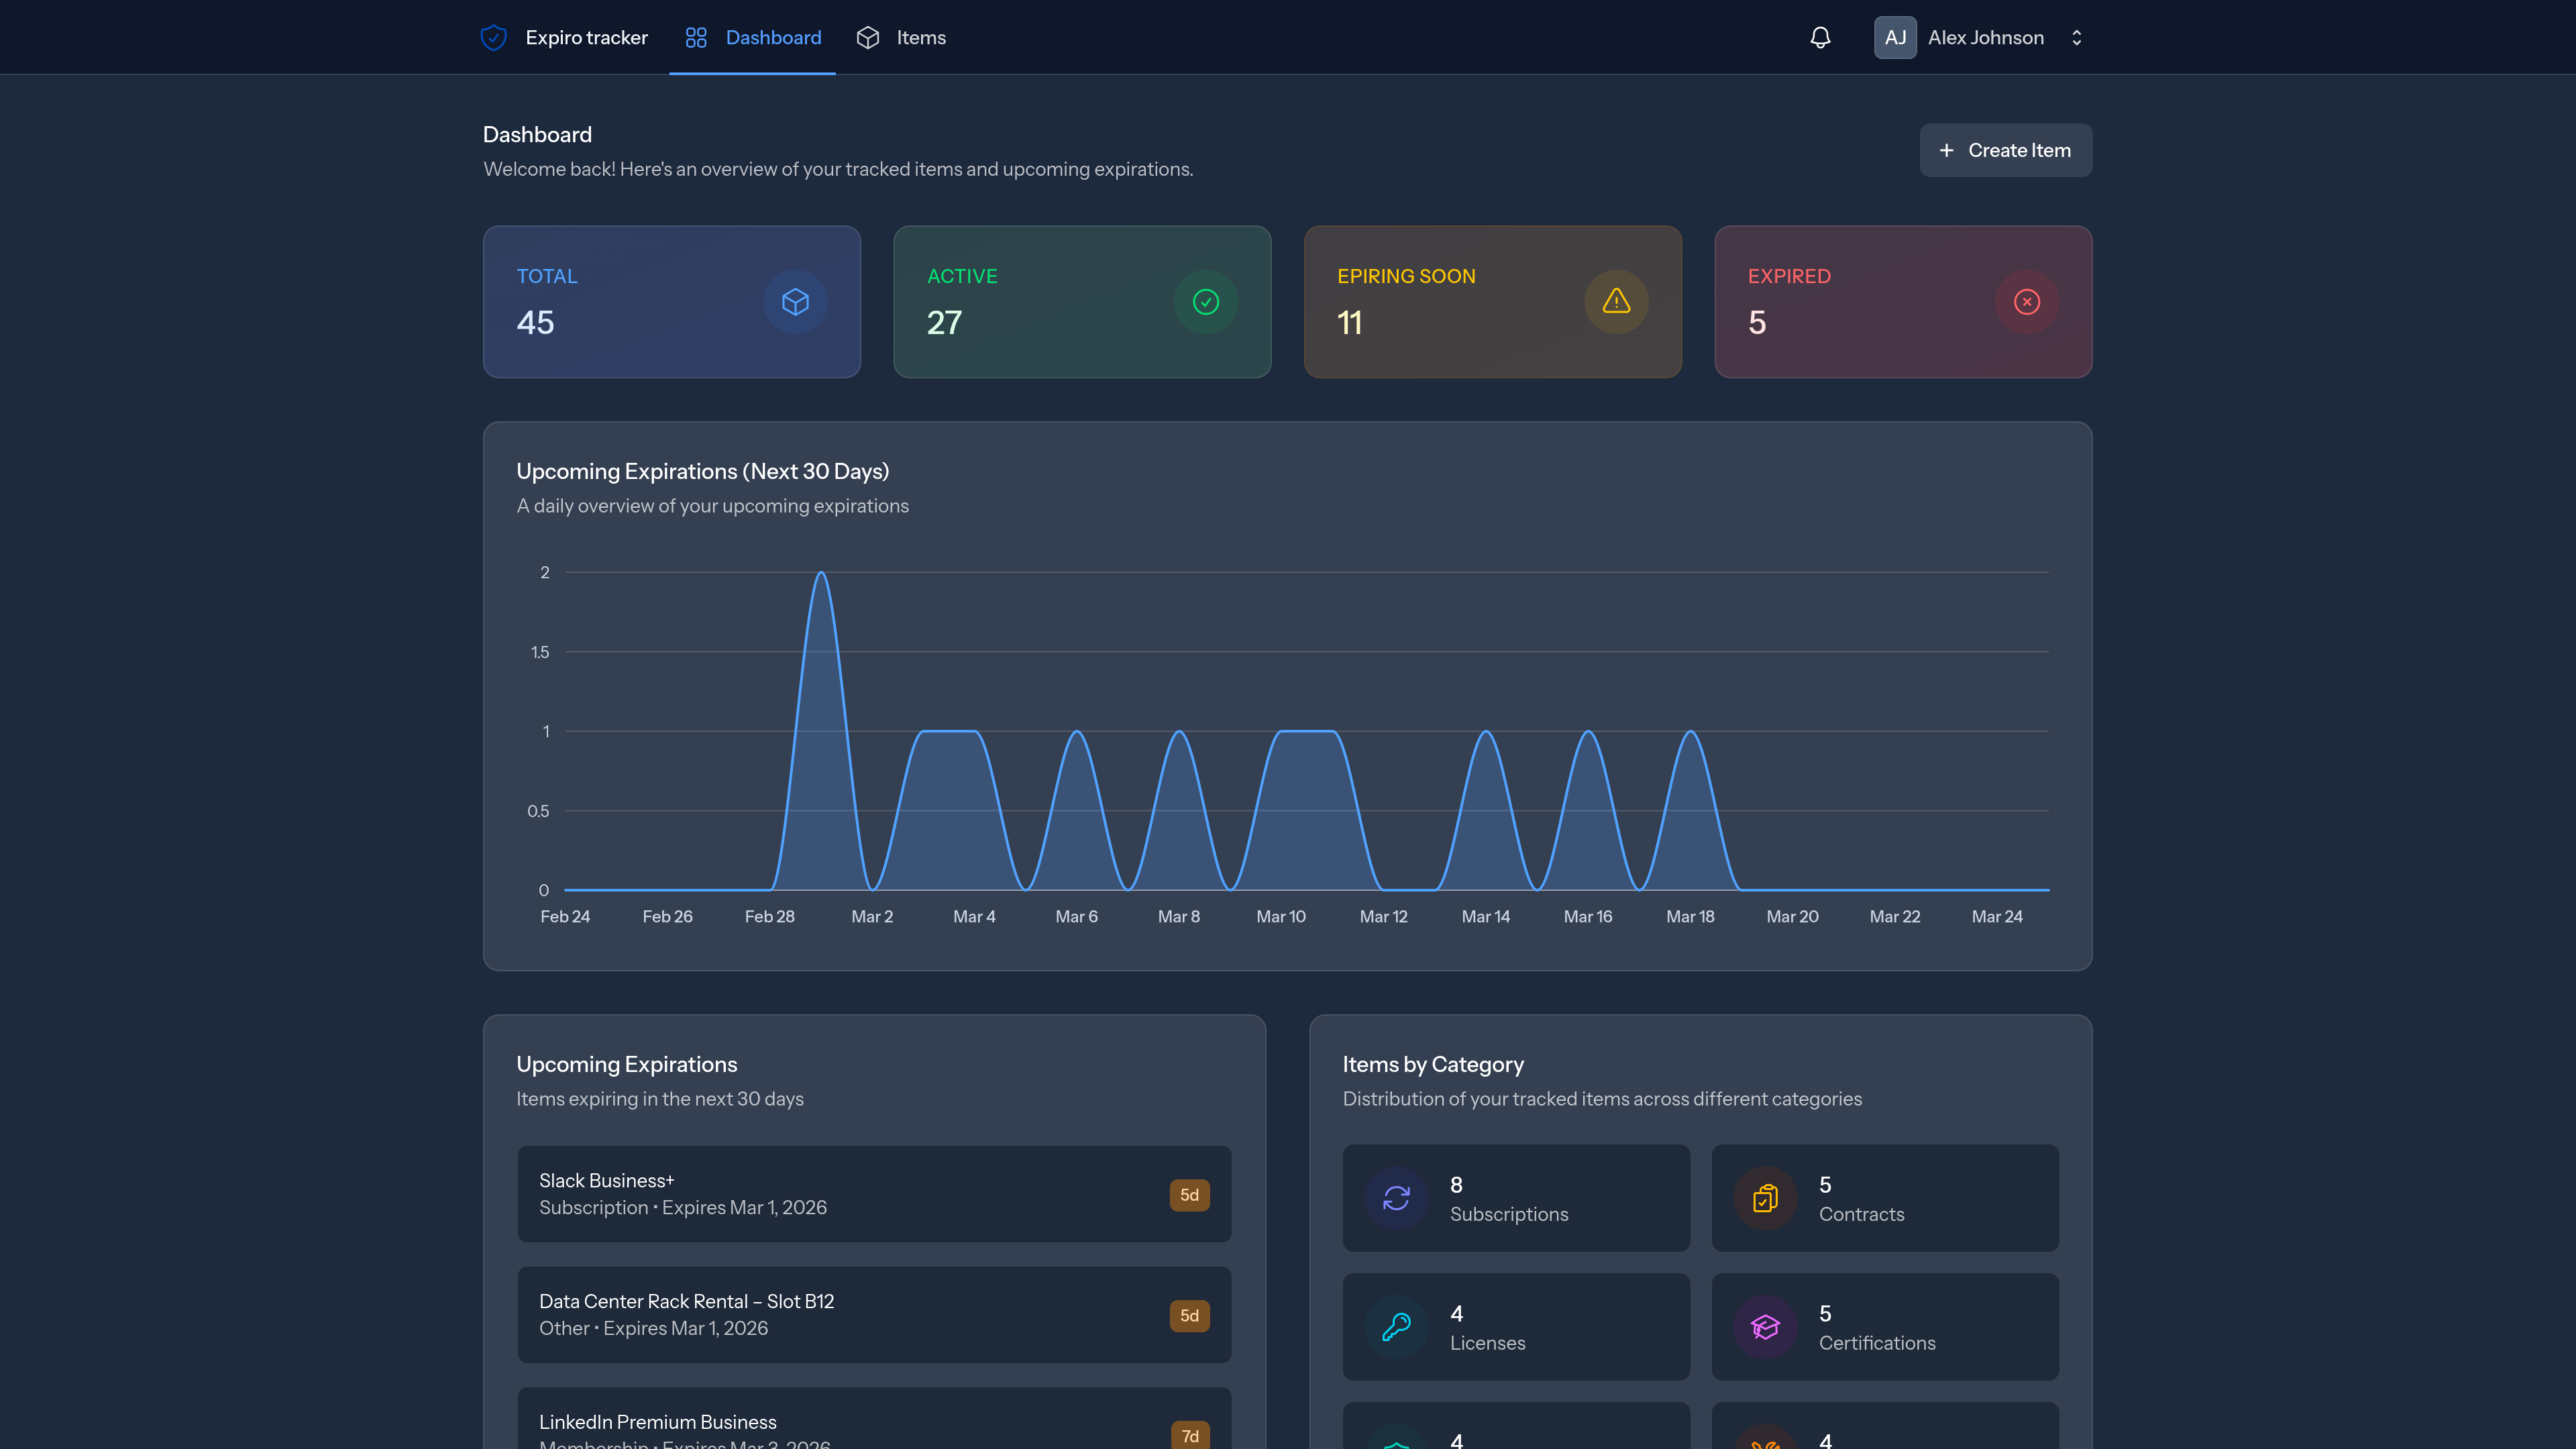Click the Licenses key icon
Viewport: 2576px width, 1449px height.
[x=1396, y=1327]
